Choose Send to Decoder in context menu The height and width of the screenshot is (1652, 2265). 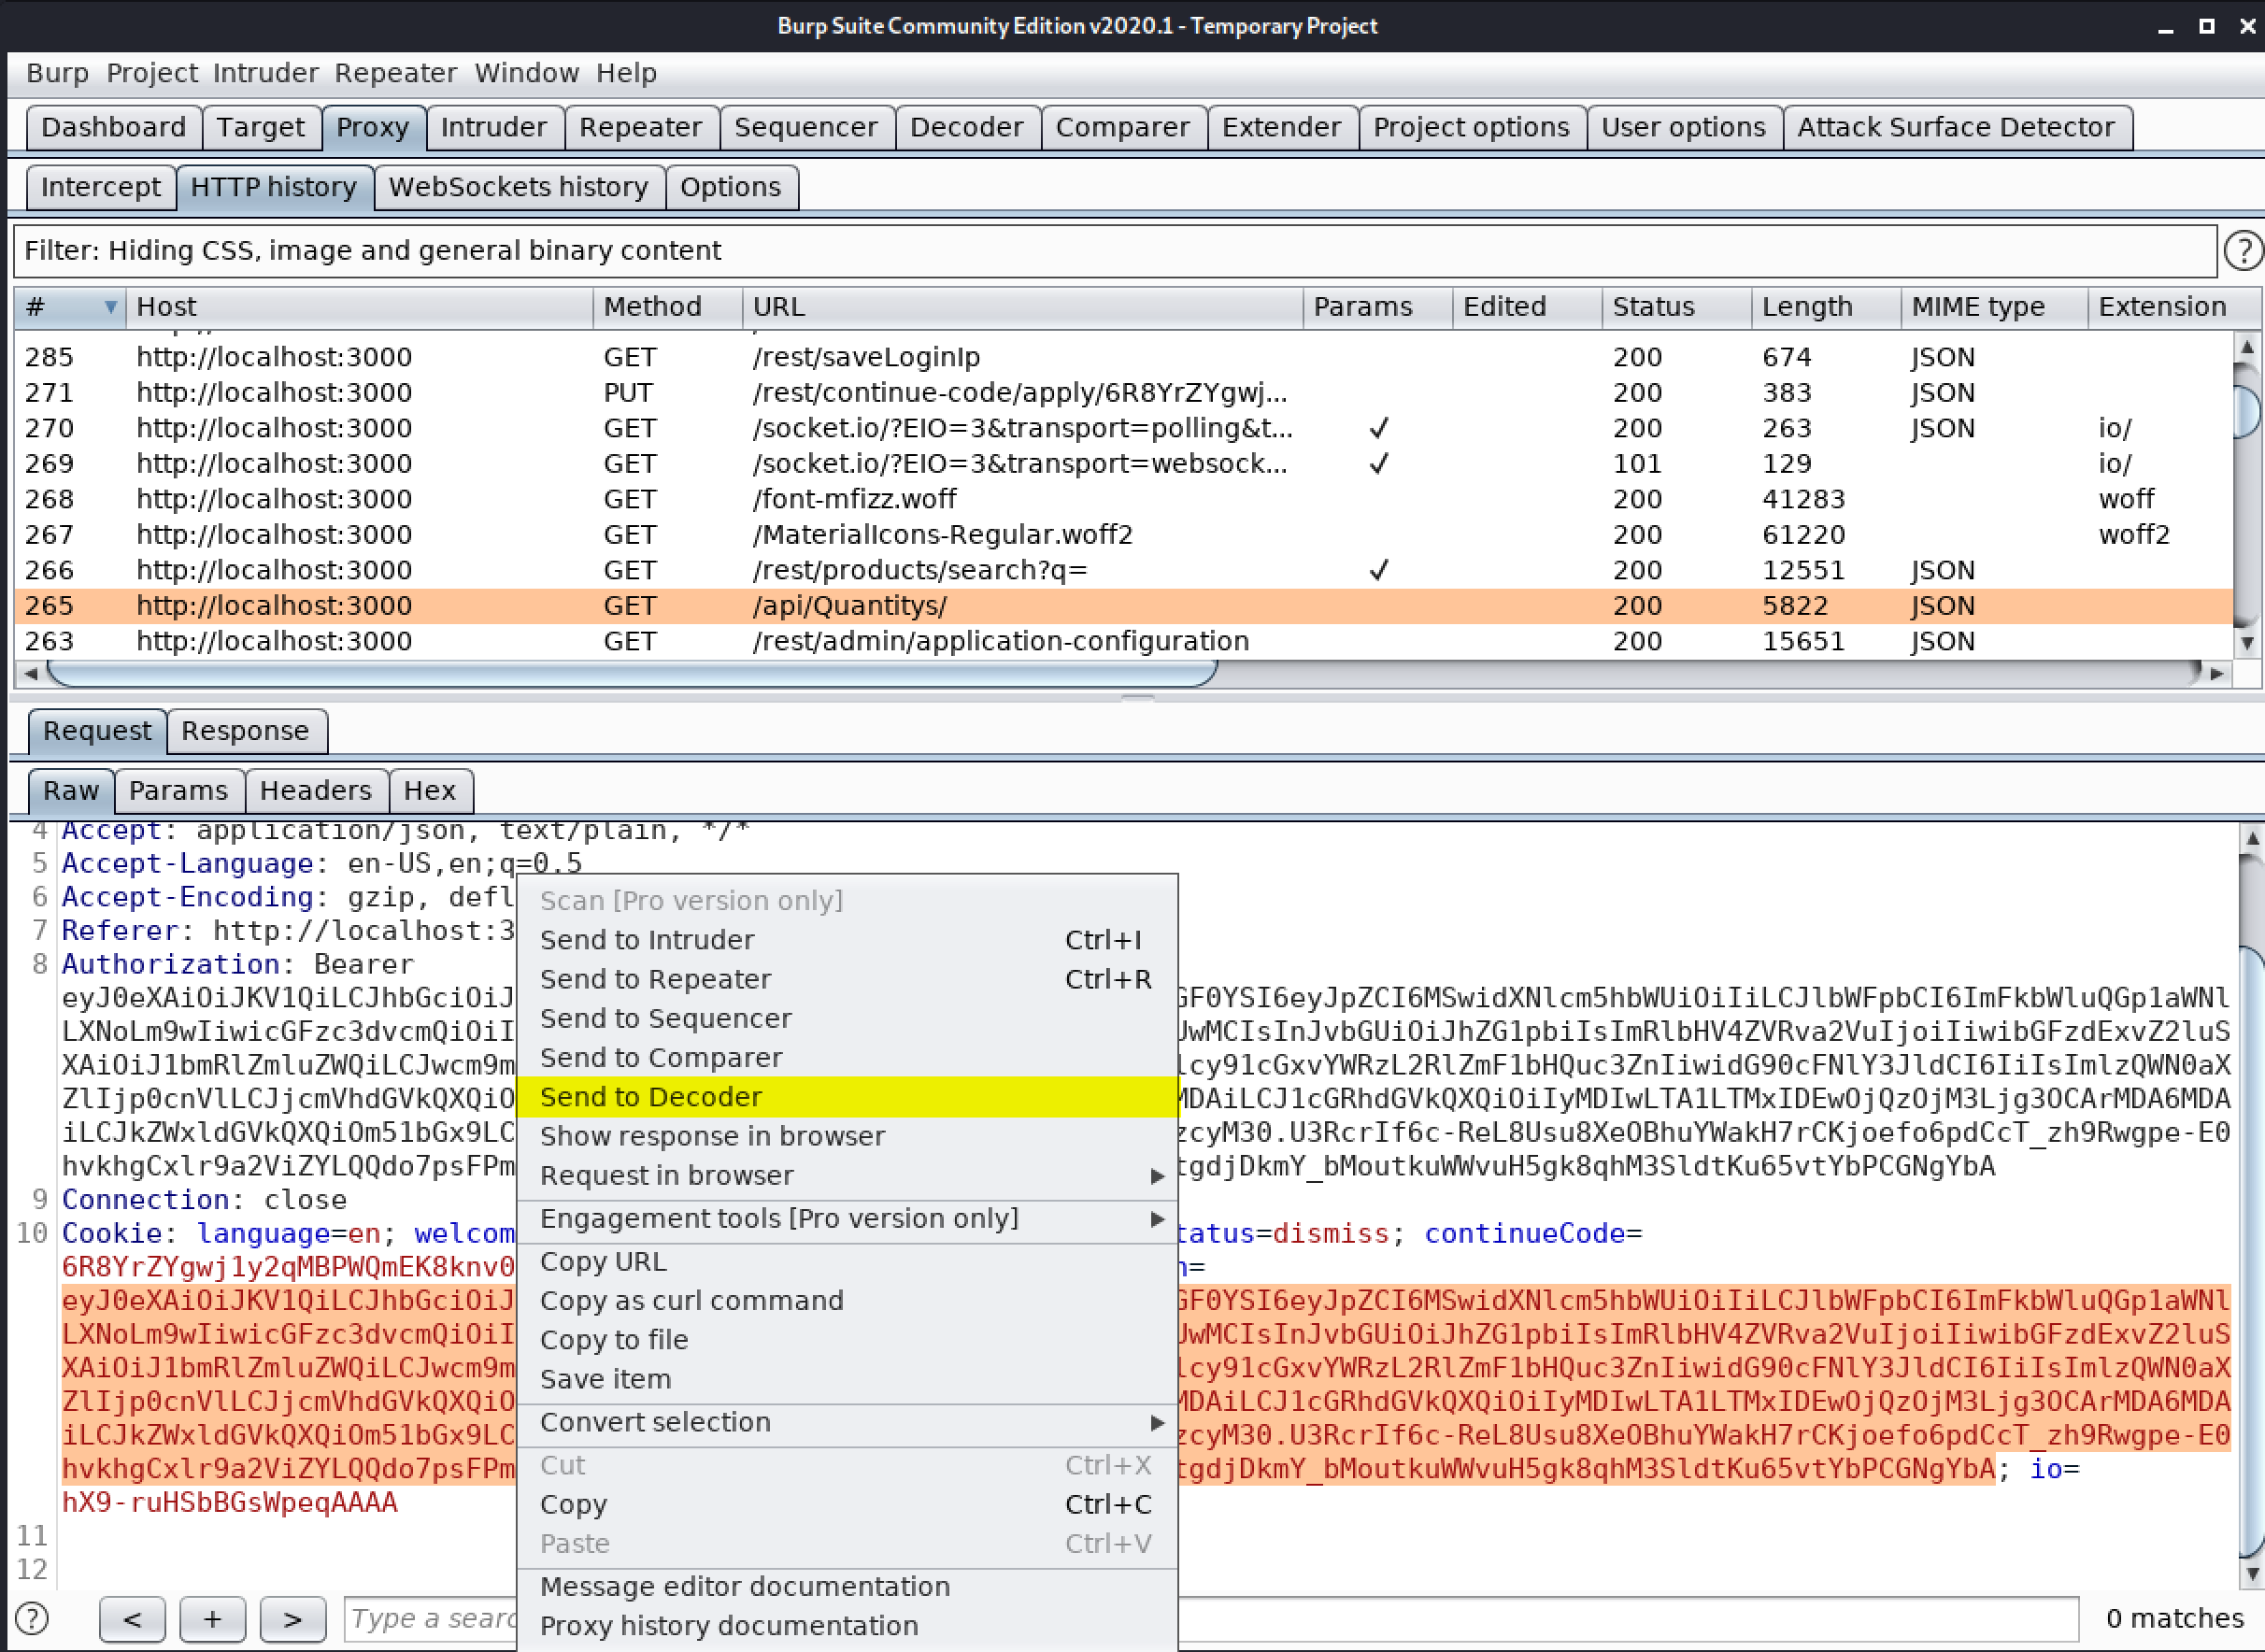coord(847,1097)
